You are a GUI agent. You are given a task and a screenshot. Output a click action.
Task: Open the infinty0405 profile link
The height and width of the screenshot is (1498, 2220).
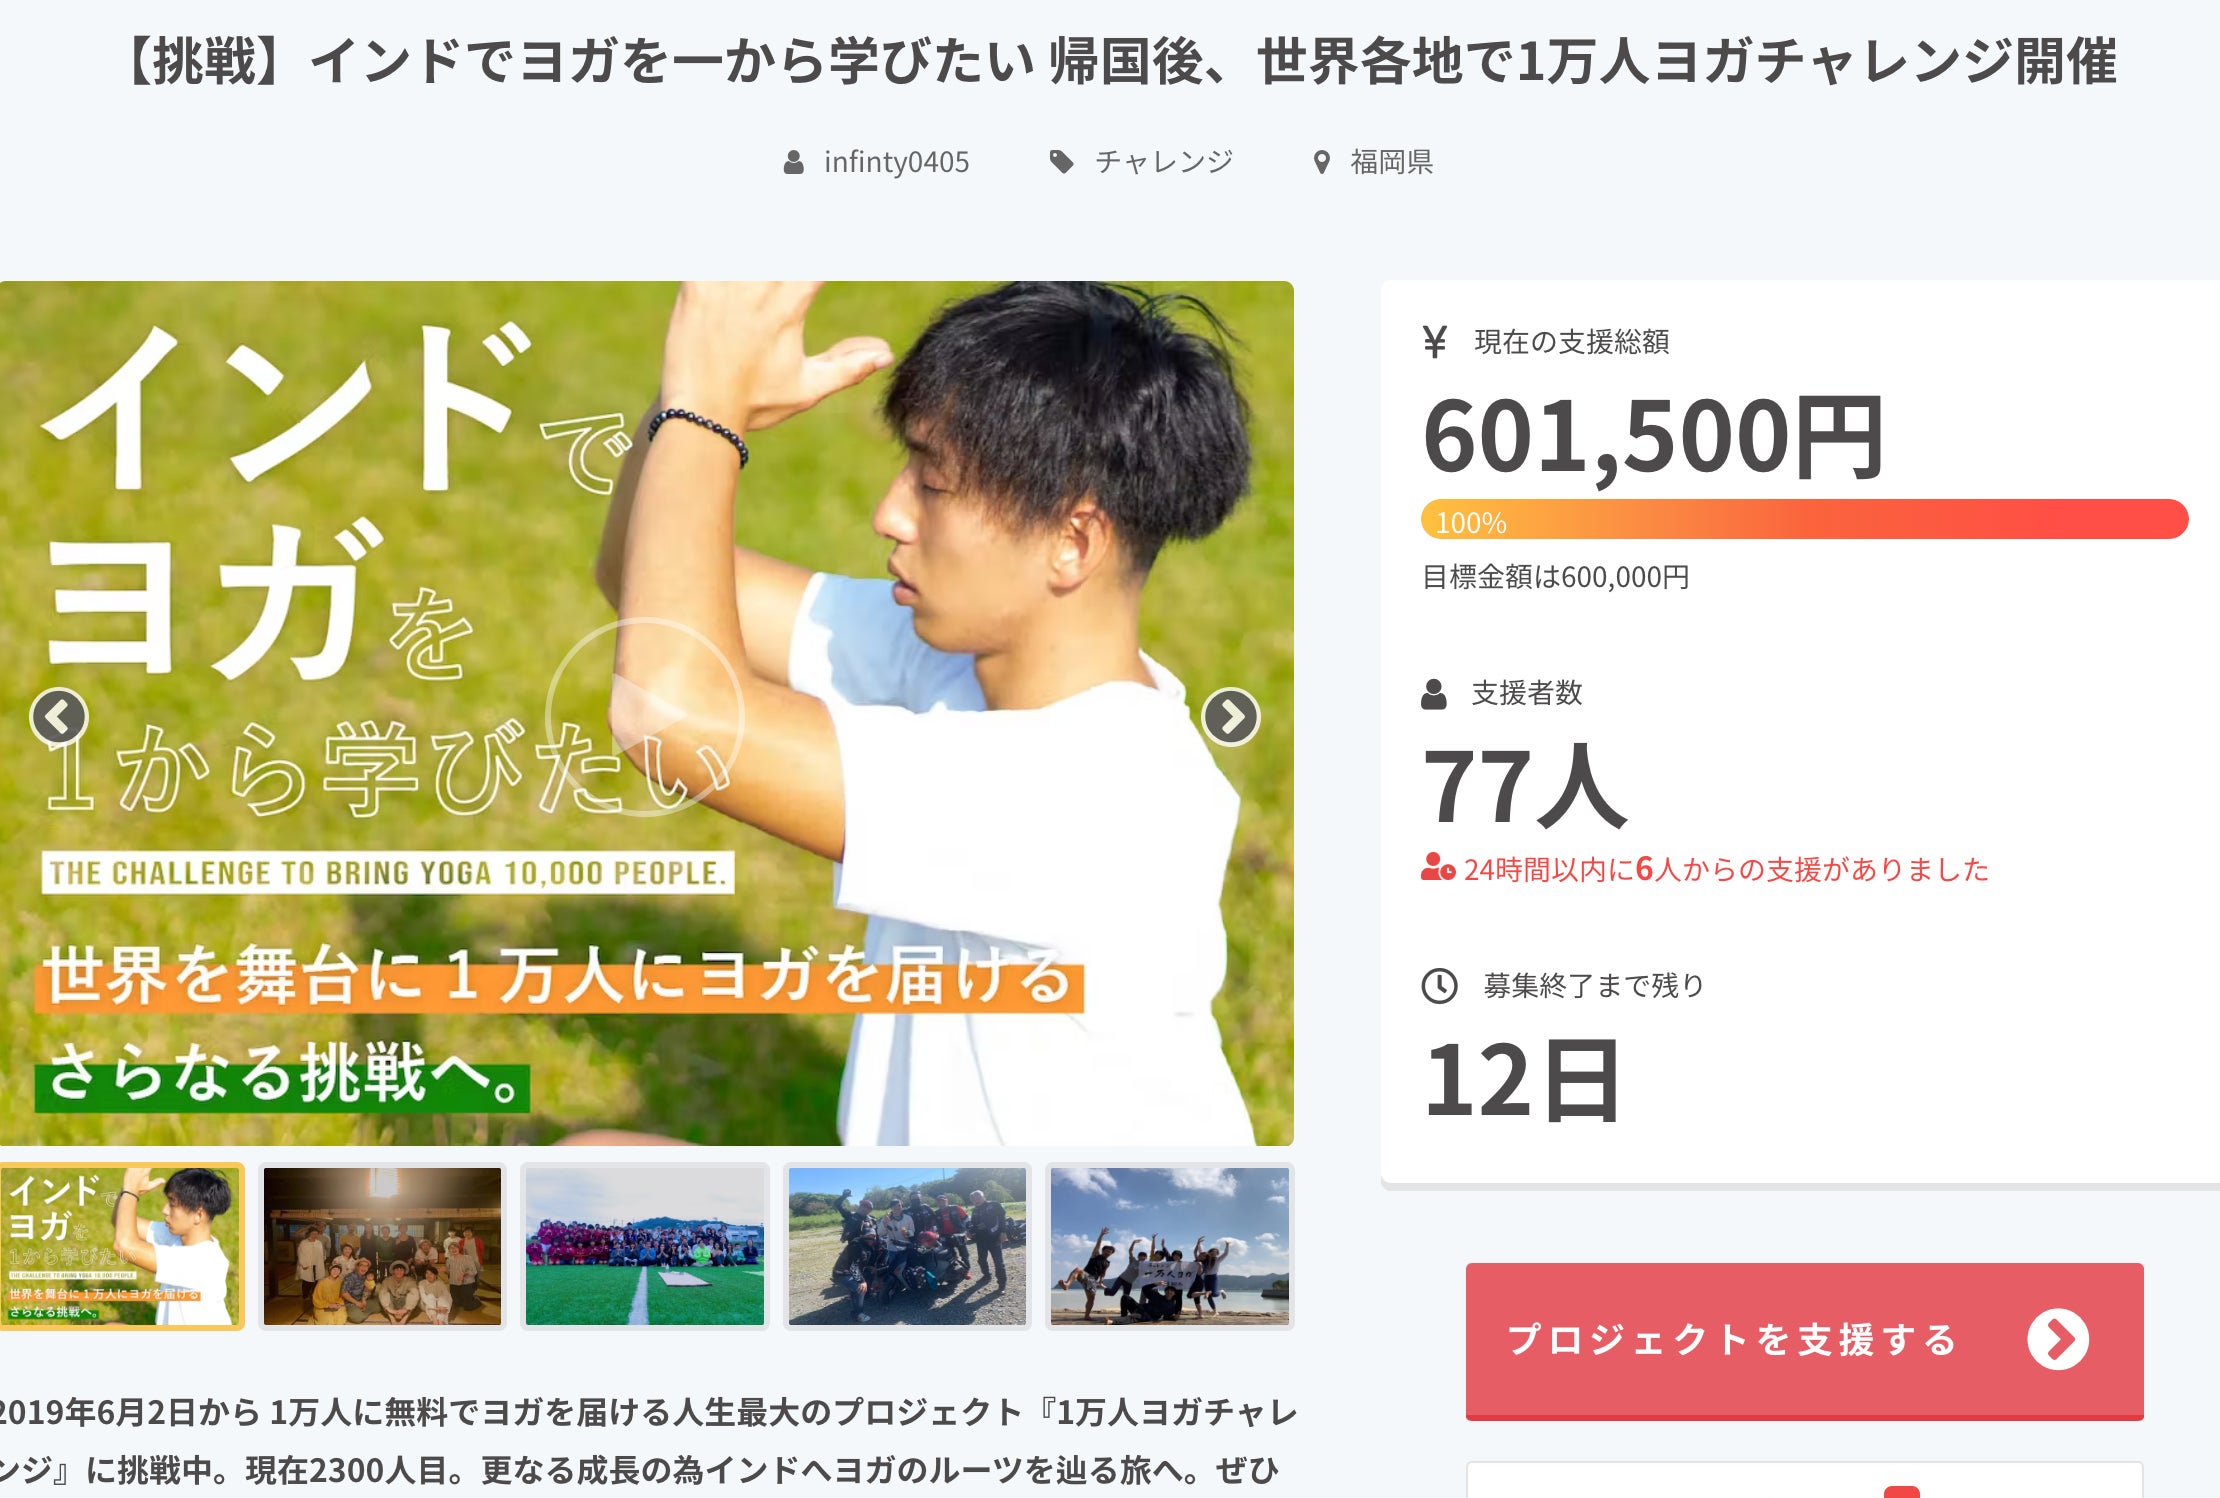tap(896, 162)
